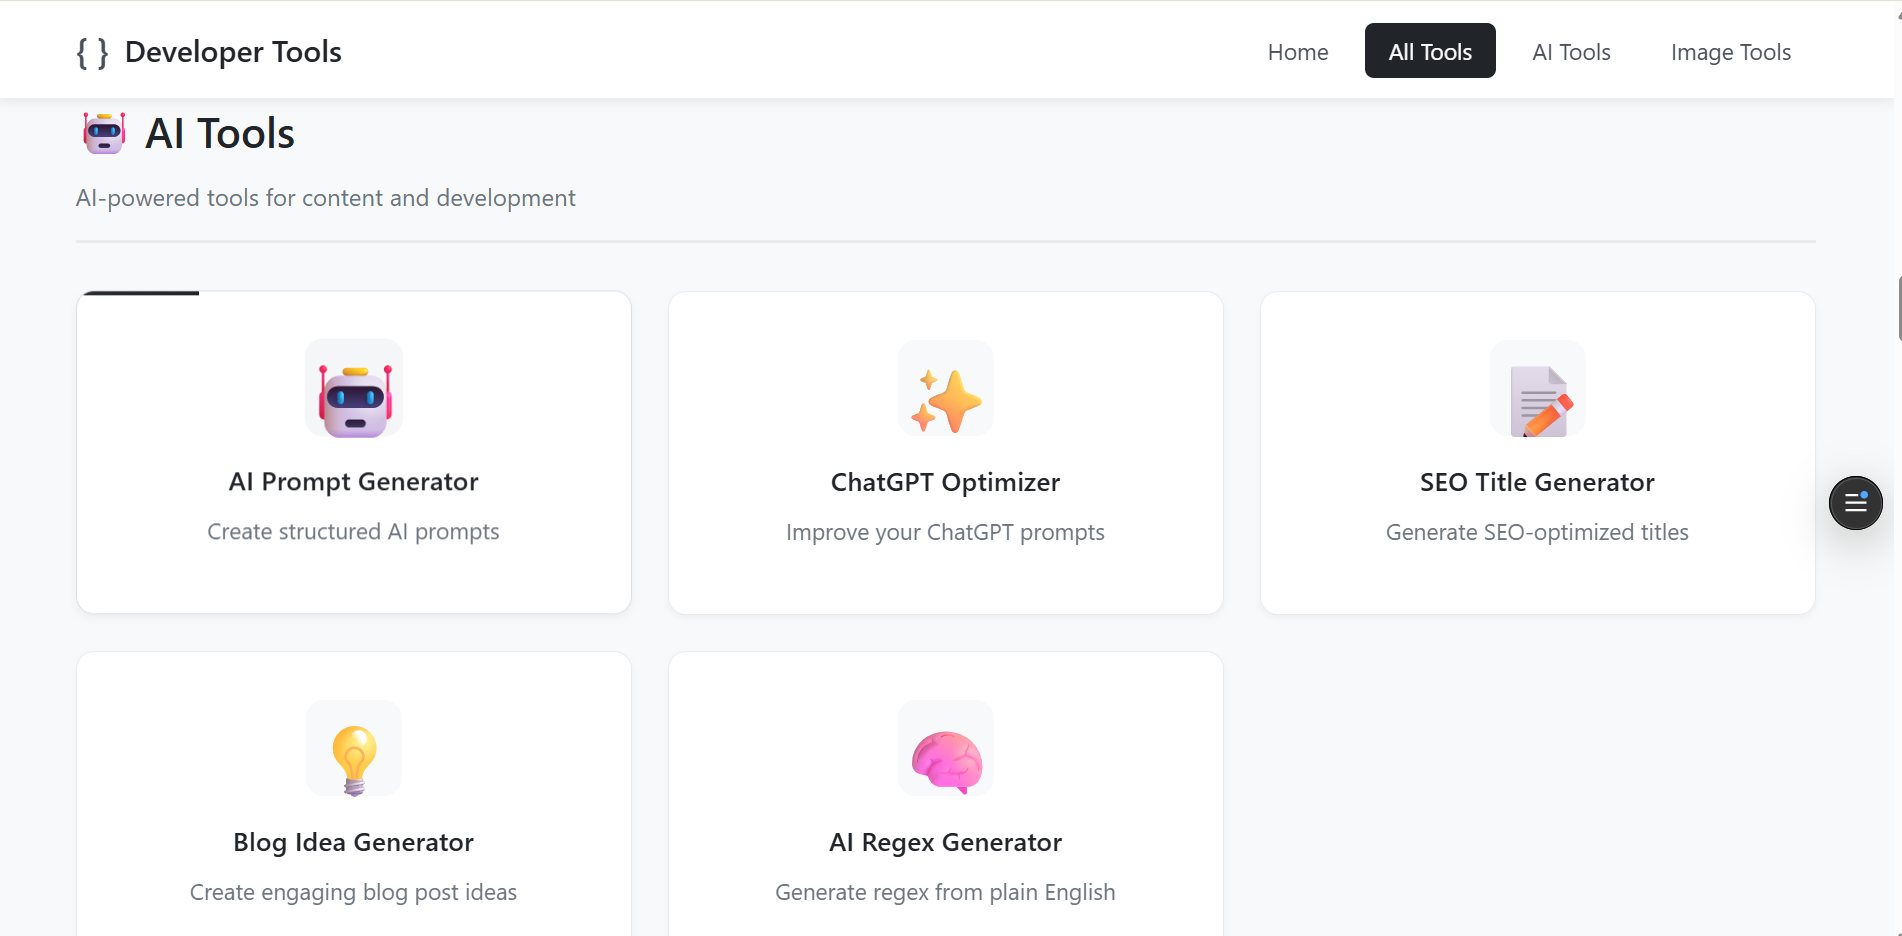Click the ChatGPT Optimizer sparkles icon
The width and height of the screenshot is (1902, 936).
coord(946,388)
